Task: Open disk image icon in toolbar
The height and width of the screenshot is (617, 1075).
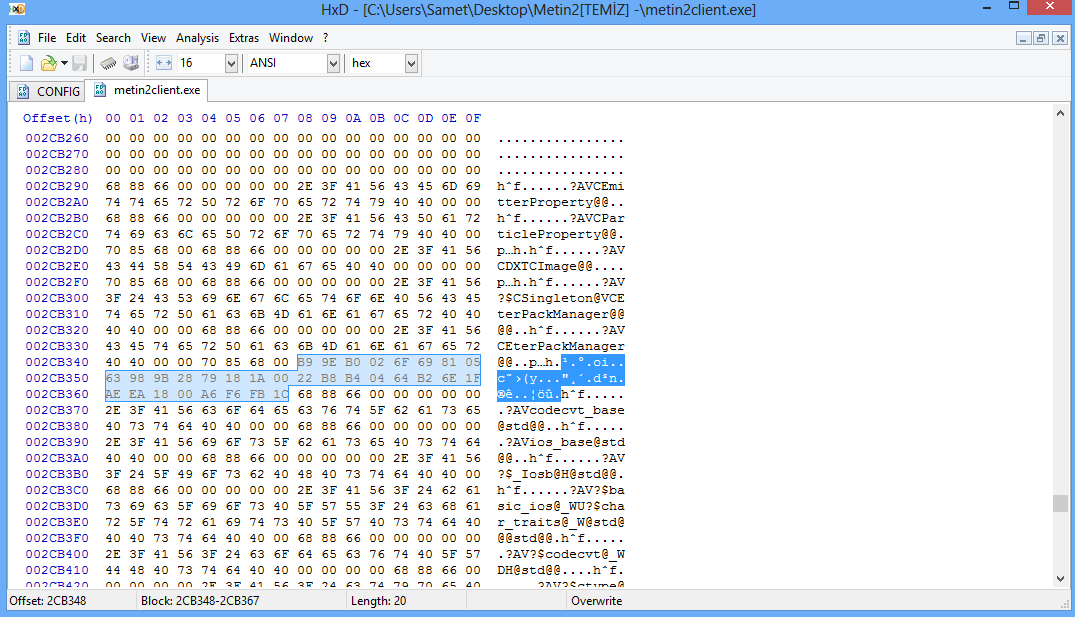Action: tap(131, 63)
